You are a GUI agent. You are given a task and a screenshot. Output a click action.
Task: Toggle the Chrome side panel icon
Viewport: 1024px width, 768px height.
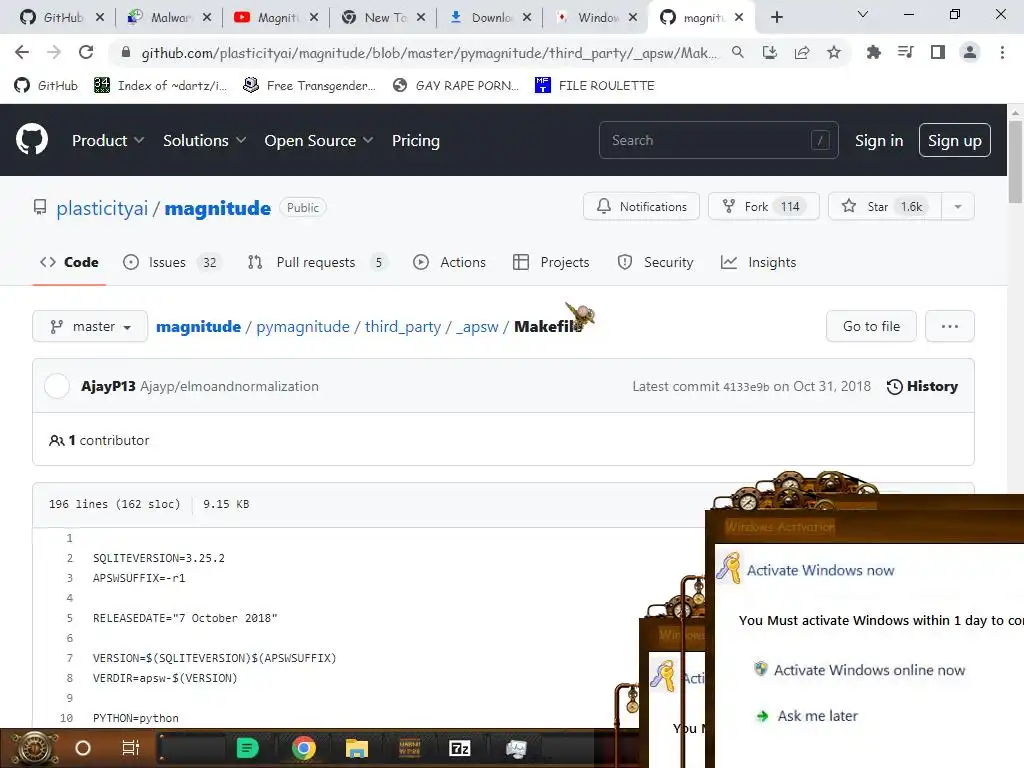point(938,52)
